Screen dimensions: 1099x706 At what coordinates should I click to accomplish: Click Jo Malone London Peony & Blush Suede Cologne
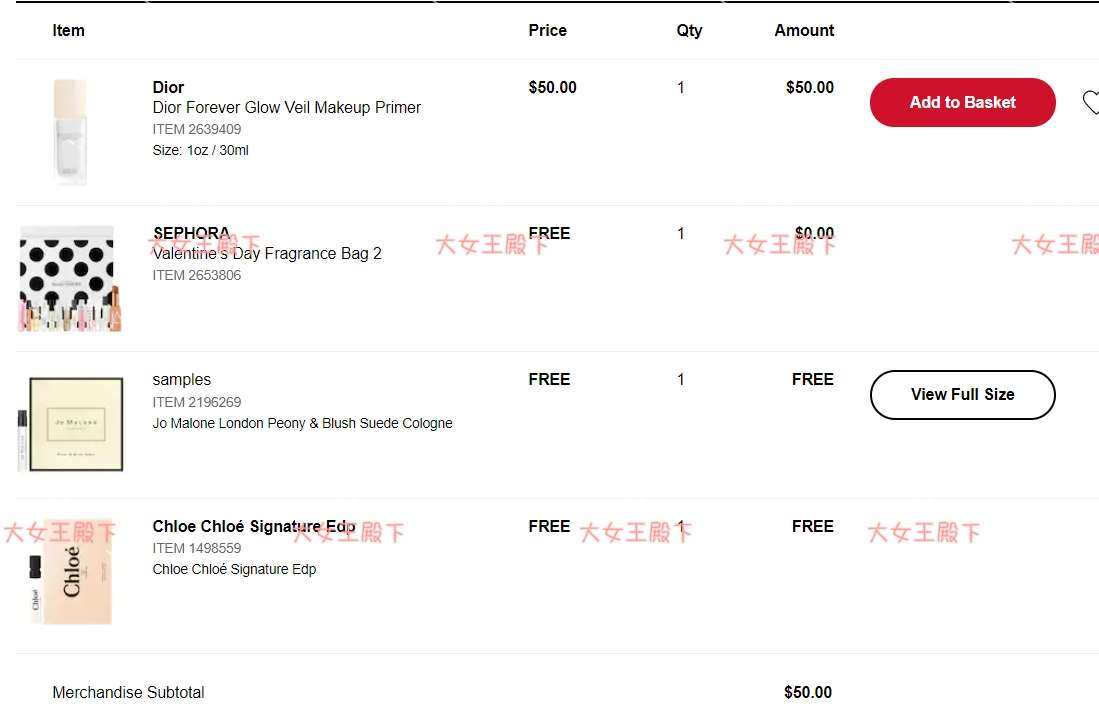pos(302,423)
